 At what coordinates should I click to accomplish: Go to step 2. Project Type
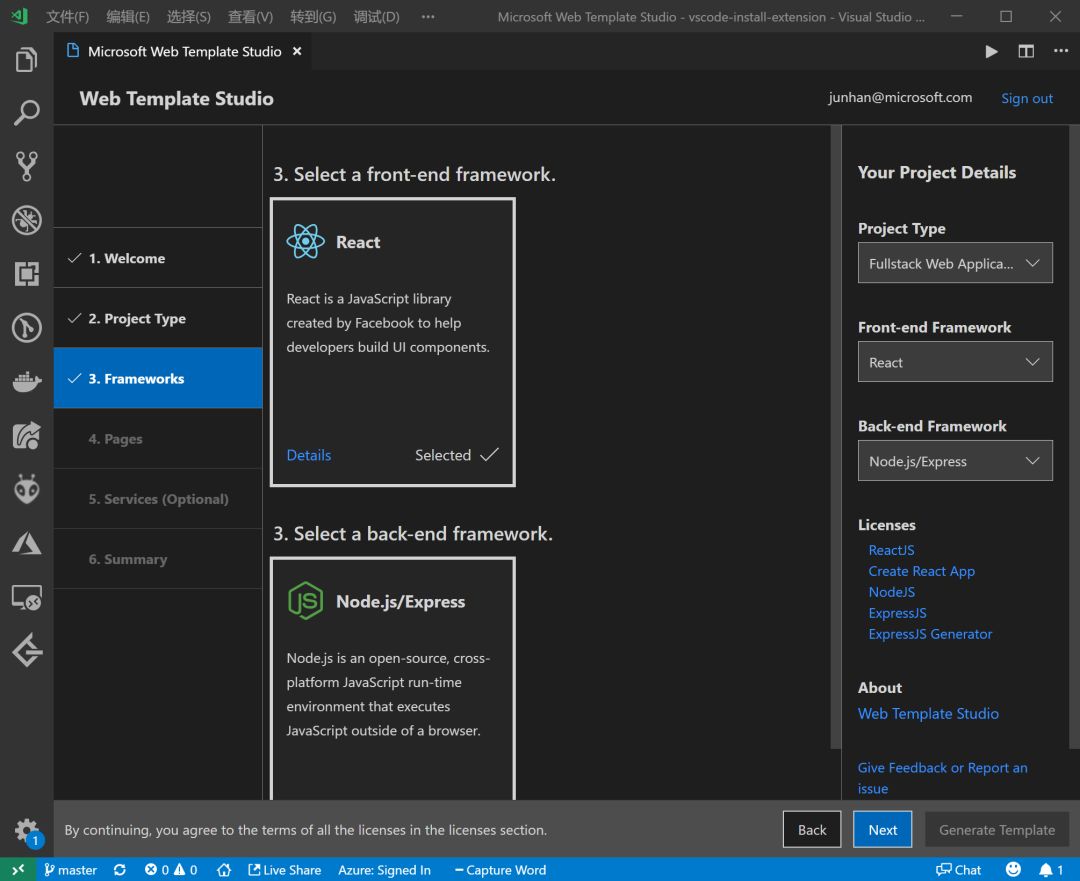point(158,318)
